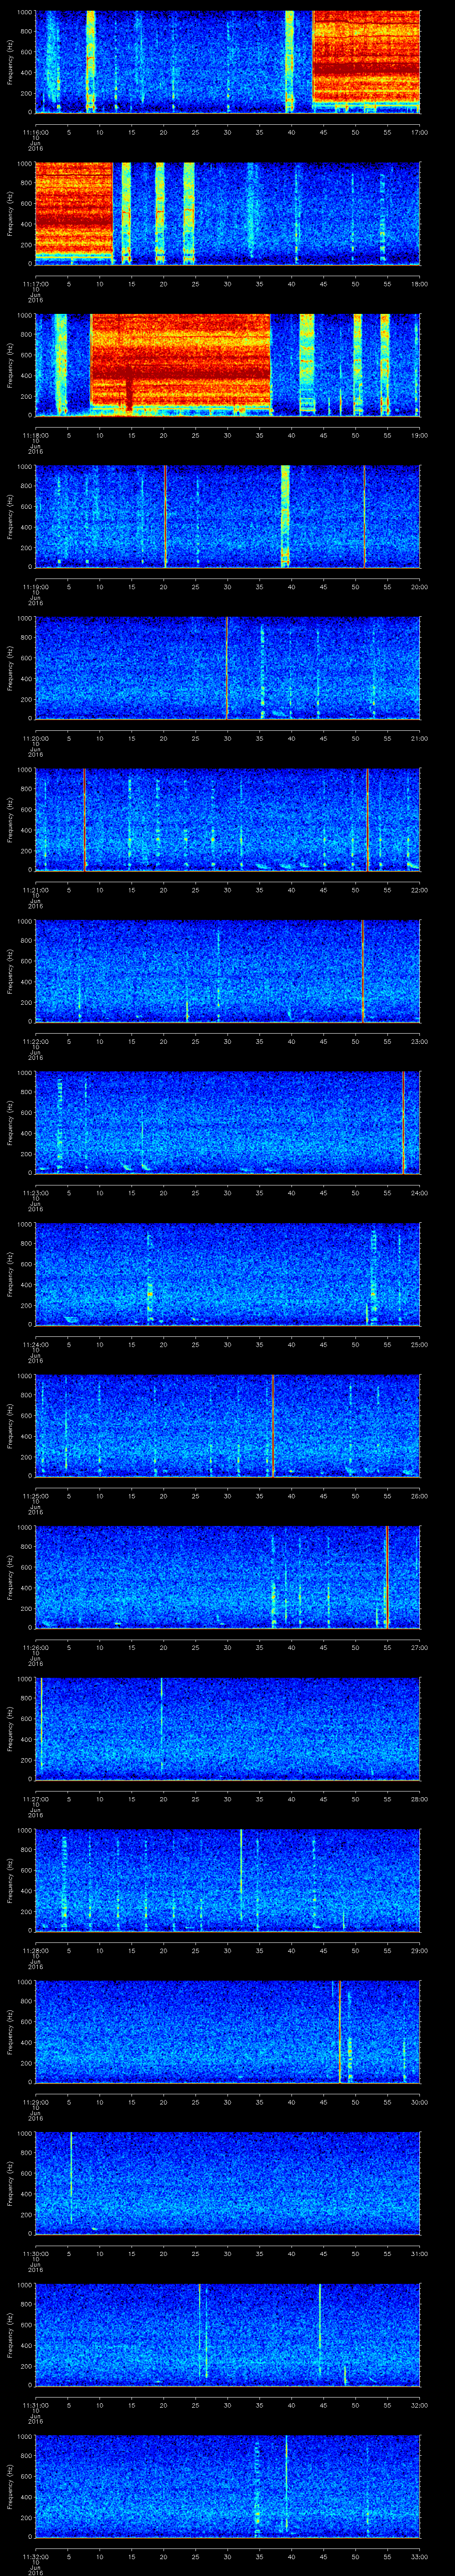The height and width of the screenshot is (2576, 455).
Task: Click the "17:00" end time label
Action: click(419, 132)
